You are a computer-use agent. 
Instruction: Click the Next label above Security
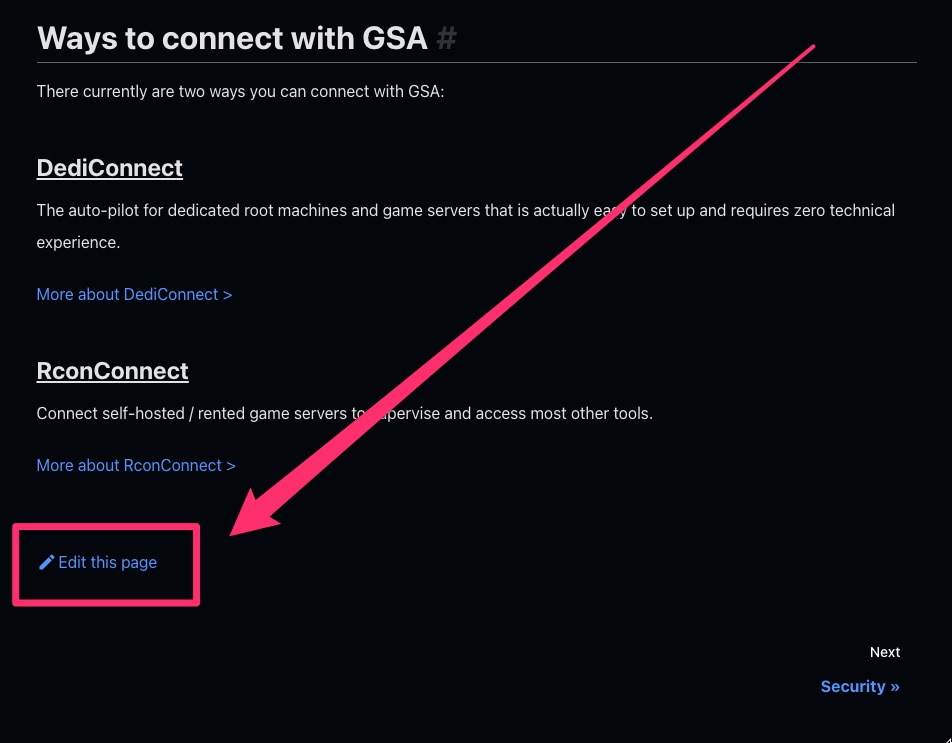884,652
